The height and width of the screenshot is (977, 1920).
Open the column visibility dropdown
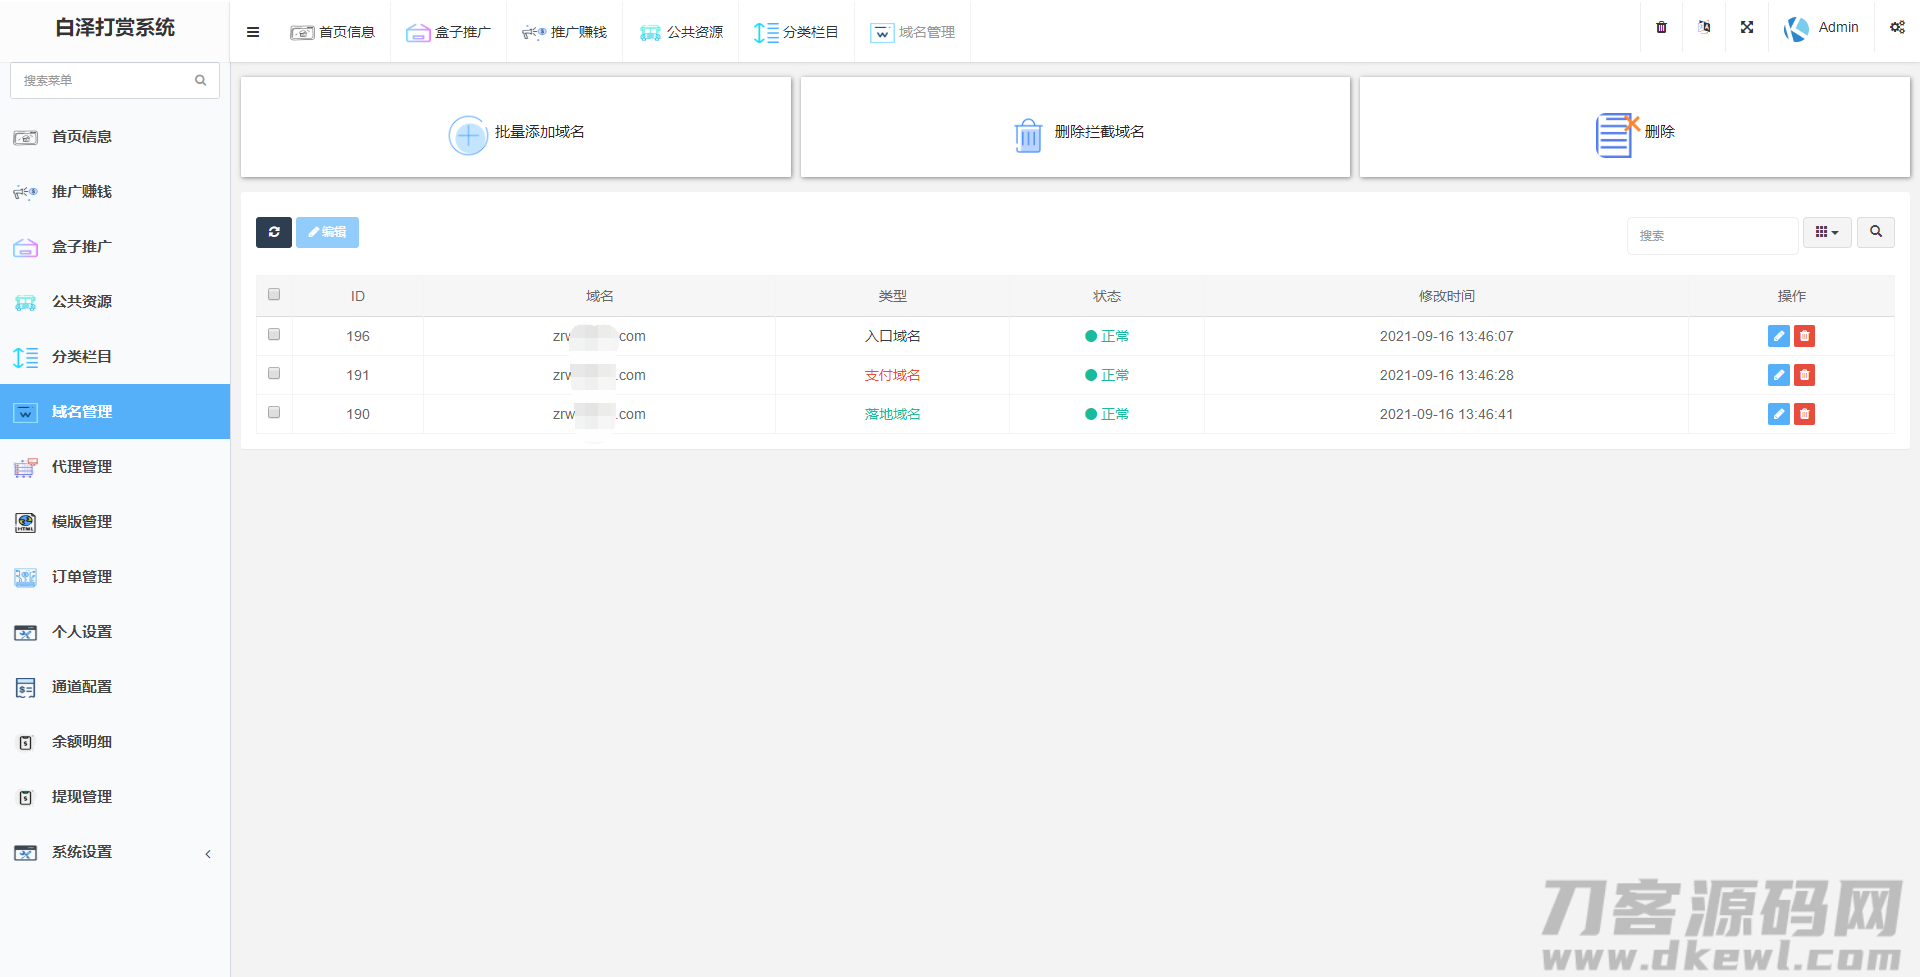tap(1826, 232)
